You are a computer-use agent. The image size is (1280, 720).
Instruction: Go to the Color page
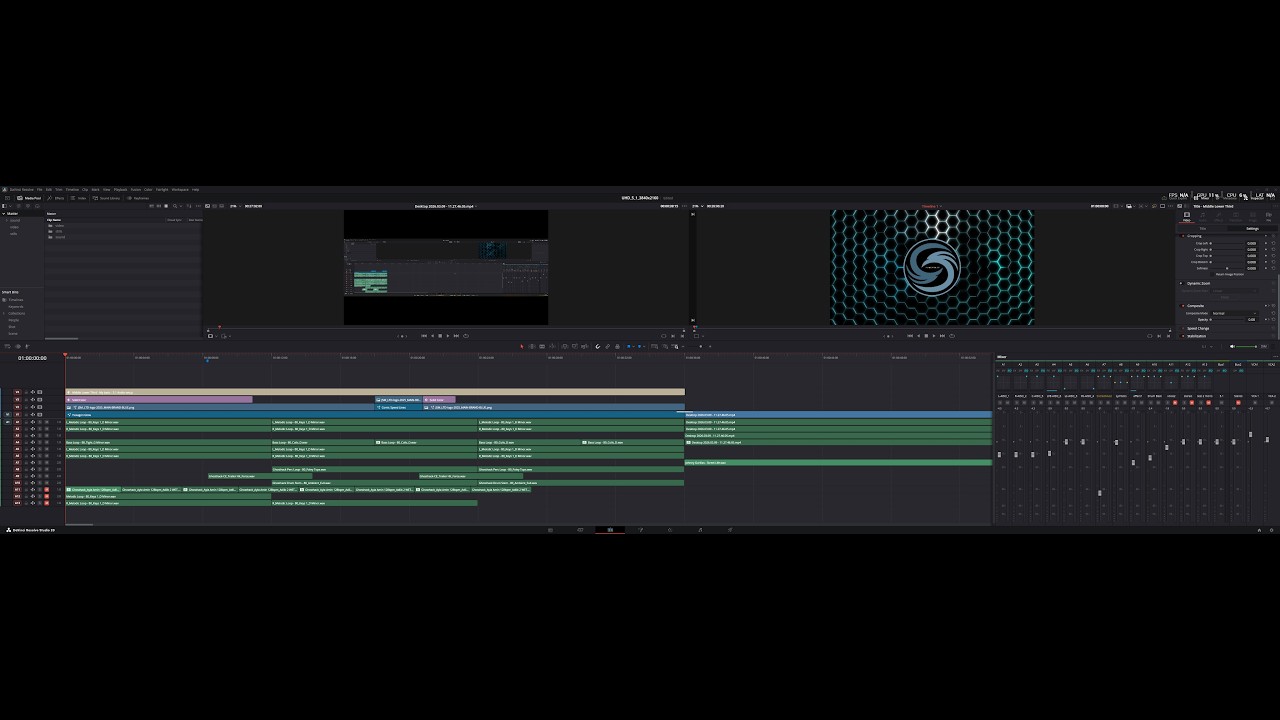pos(670,530)
